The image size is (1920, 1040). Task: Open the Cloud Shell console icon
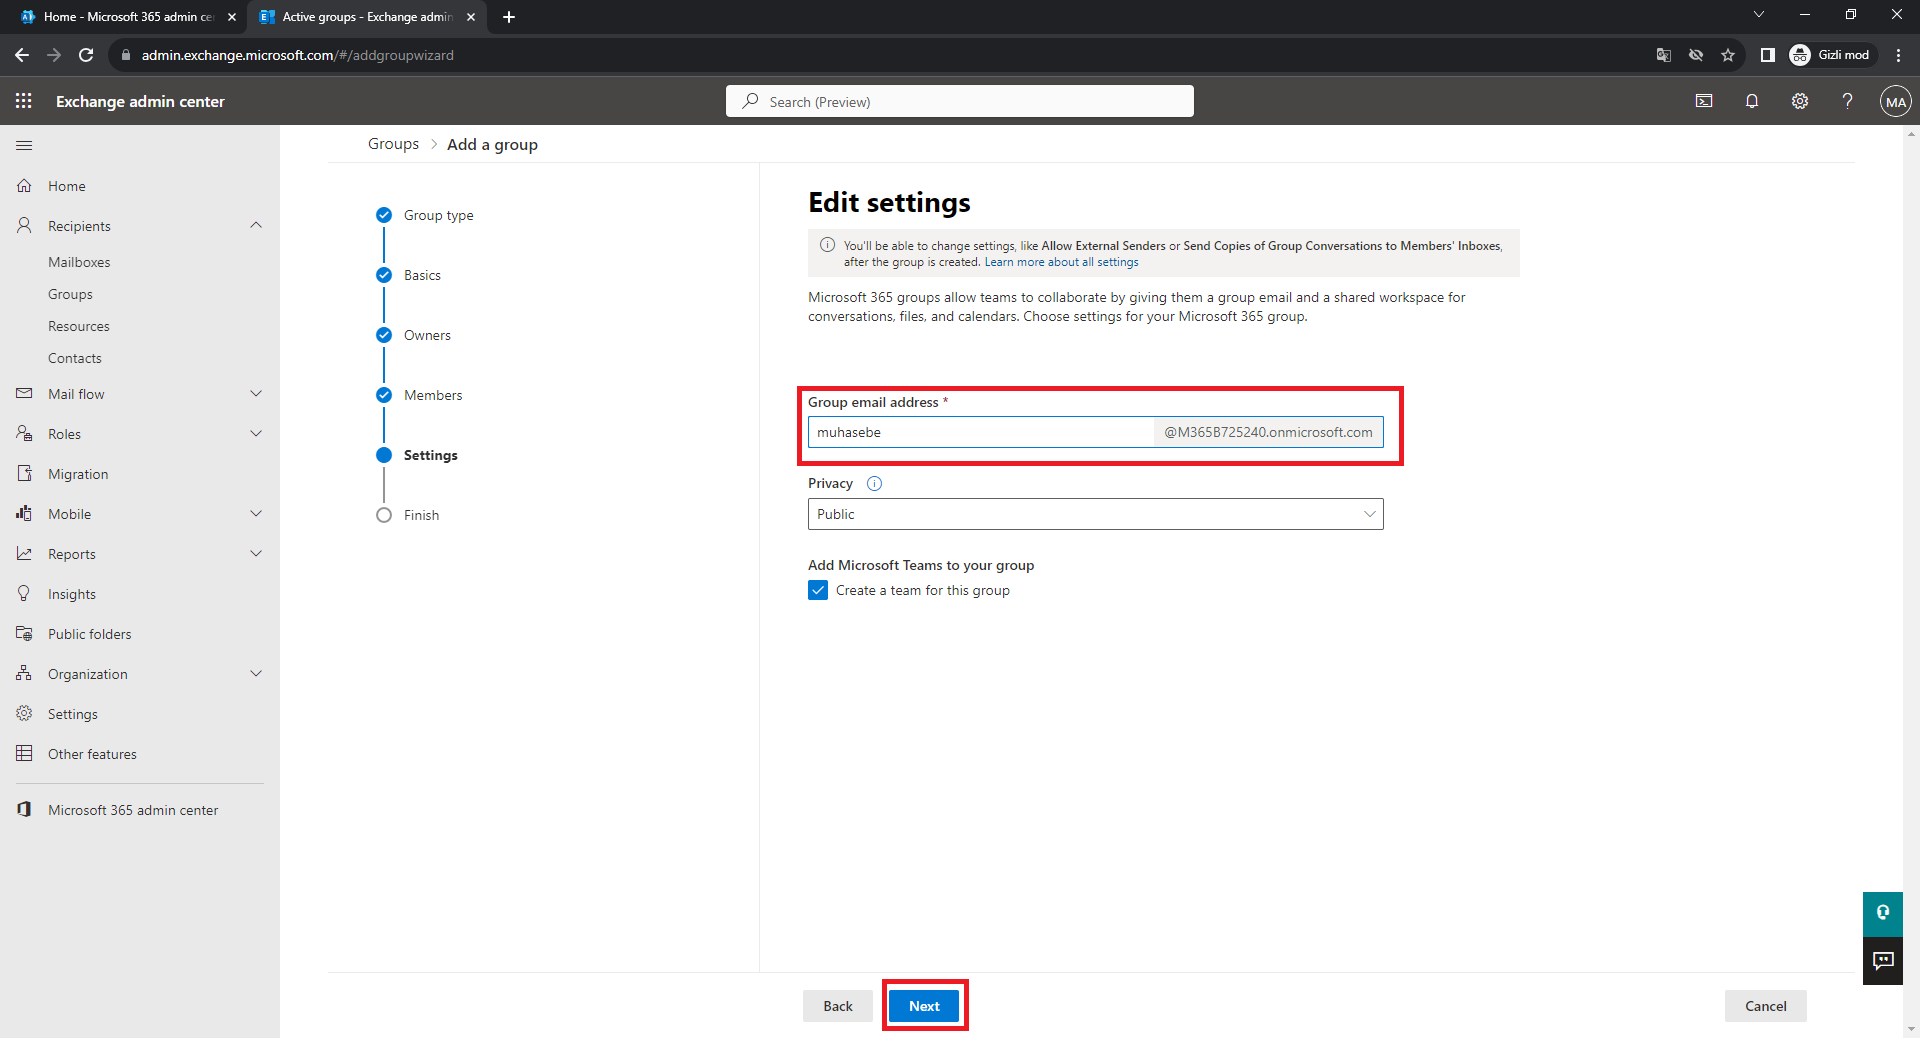[x=1704, y=101]
